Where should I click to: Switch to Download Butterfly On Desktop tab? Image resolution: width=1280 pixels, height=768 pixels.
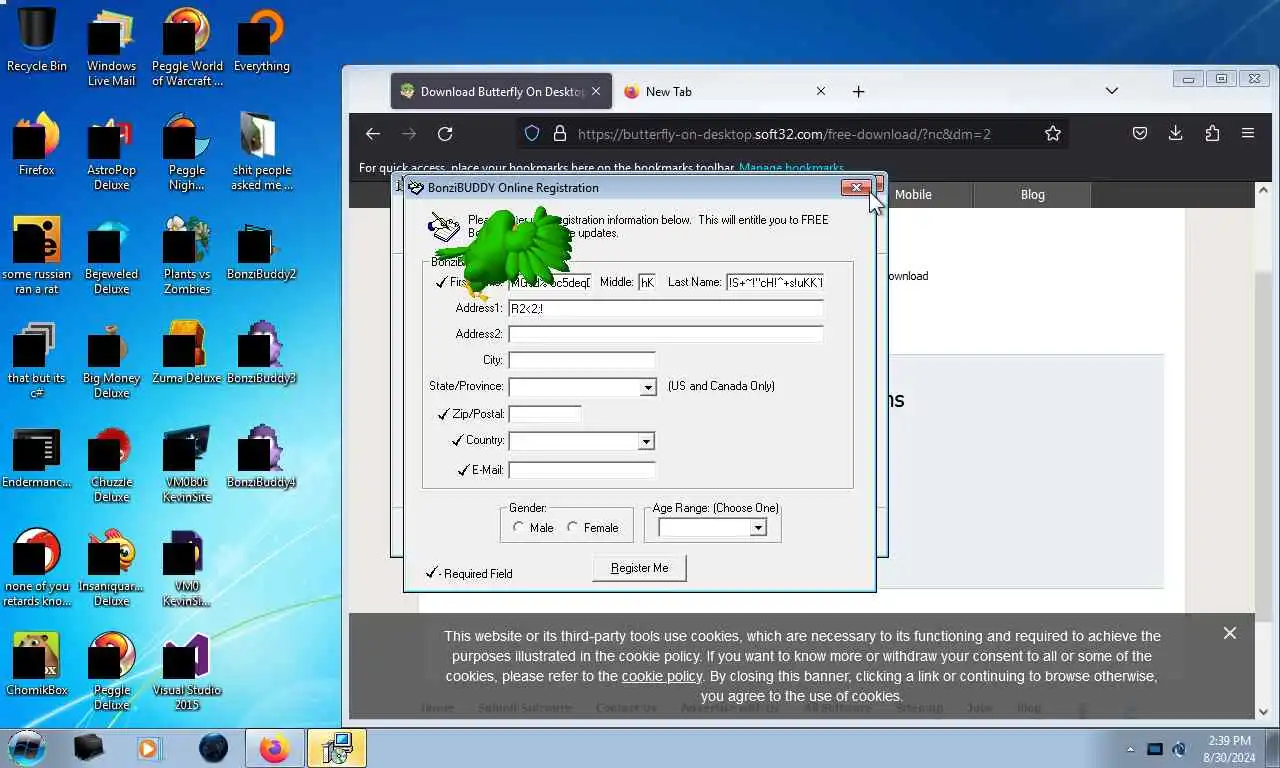point(499,91)
